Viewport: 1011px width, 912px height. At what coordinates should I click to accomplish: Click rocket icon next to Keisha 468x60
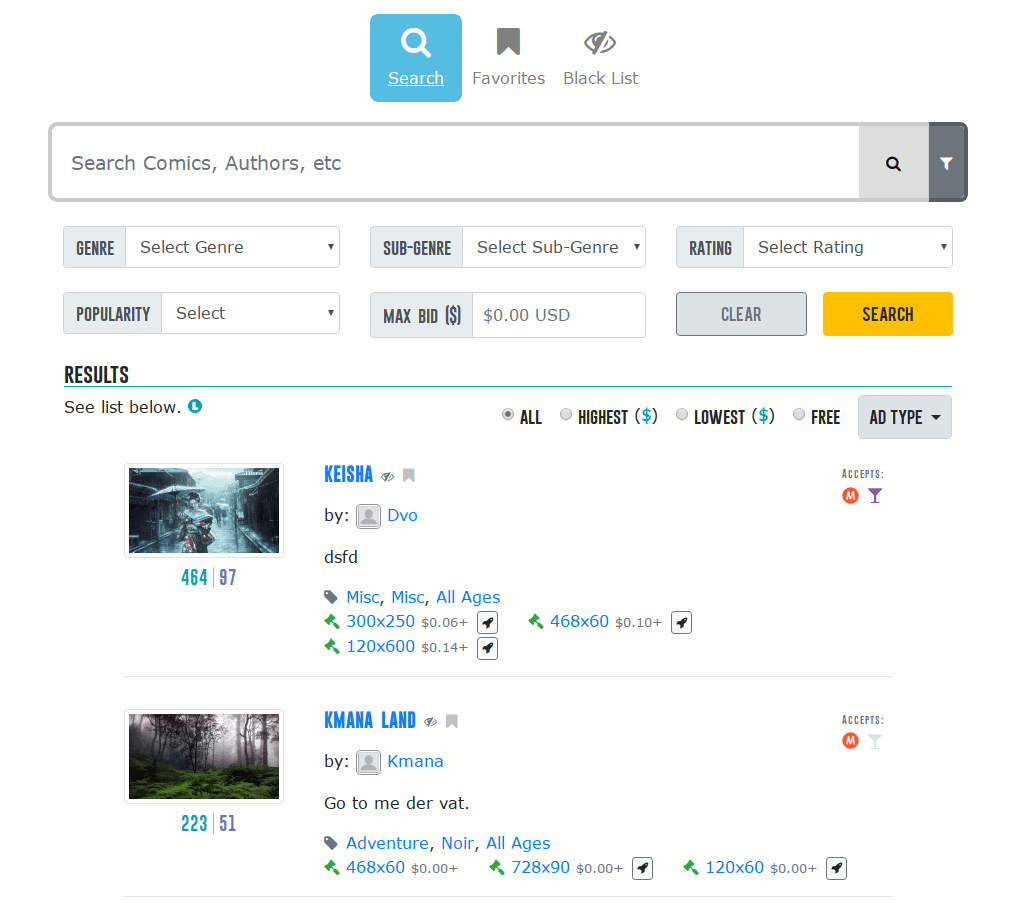[682, 622]
